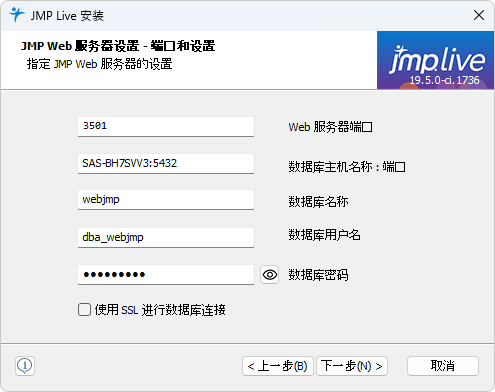
Task: Enable 使用 SSL 进行数据库连接 checkbox
Action: tap(84, 310)
